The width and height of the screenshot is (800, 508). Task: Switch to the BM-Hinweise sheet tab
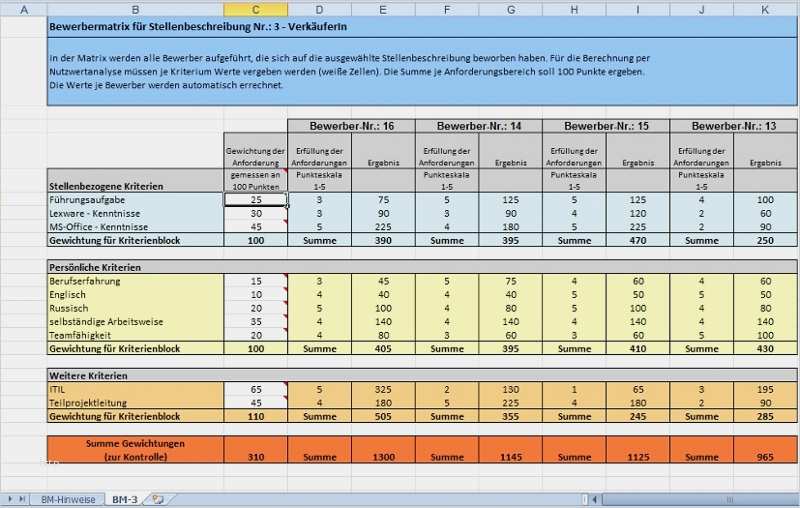point(67,498)
